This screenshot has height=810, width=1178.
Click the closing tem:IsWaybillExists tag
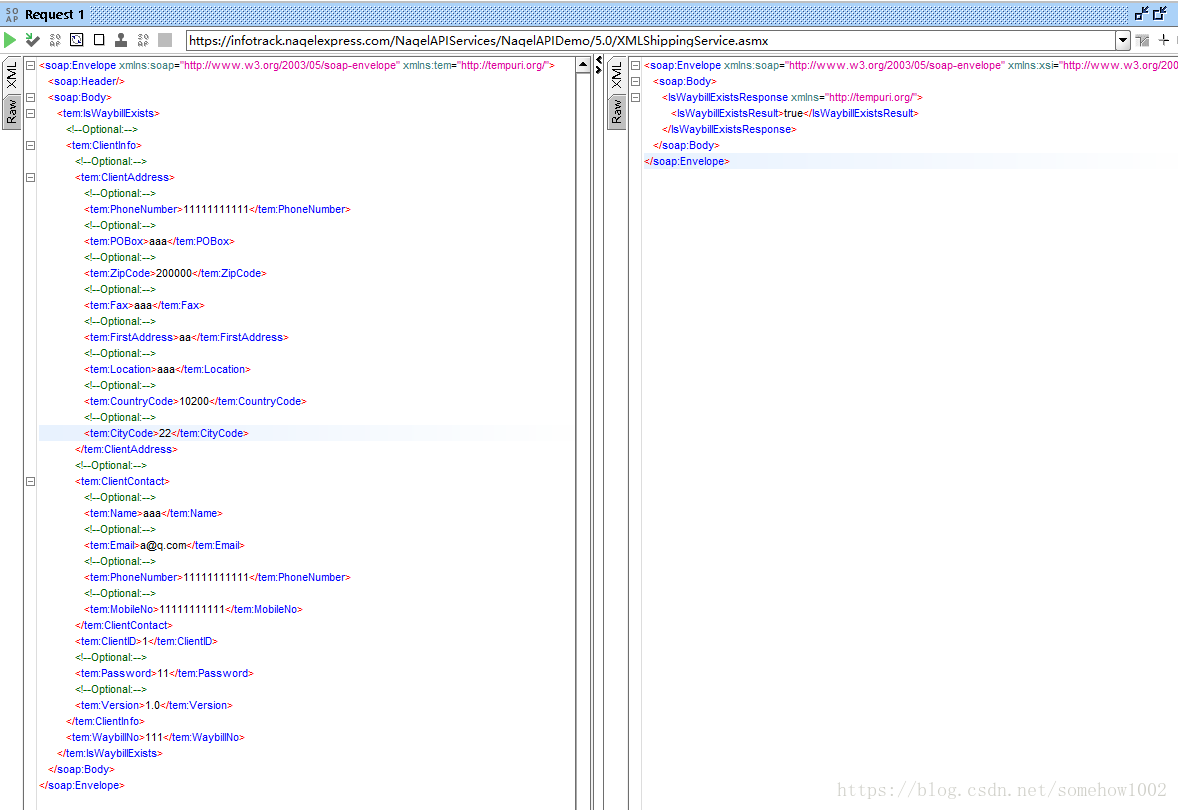coord(110,753)
